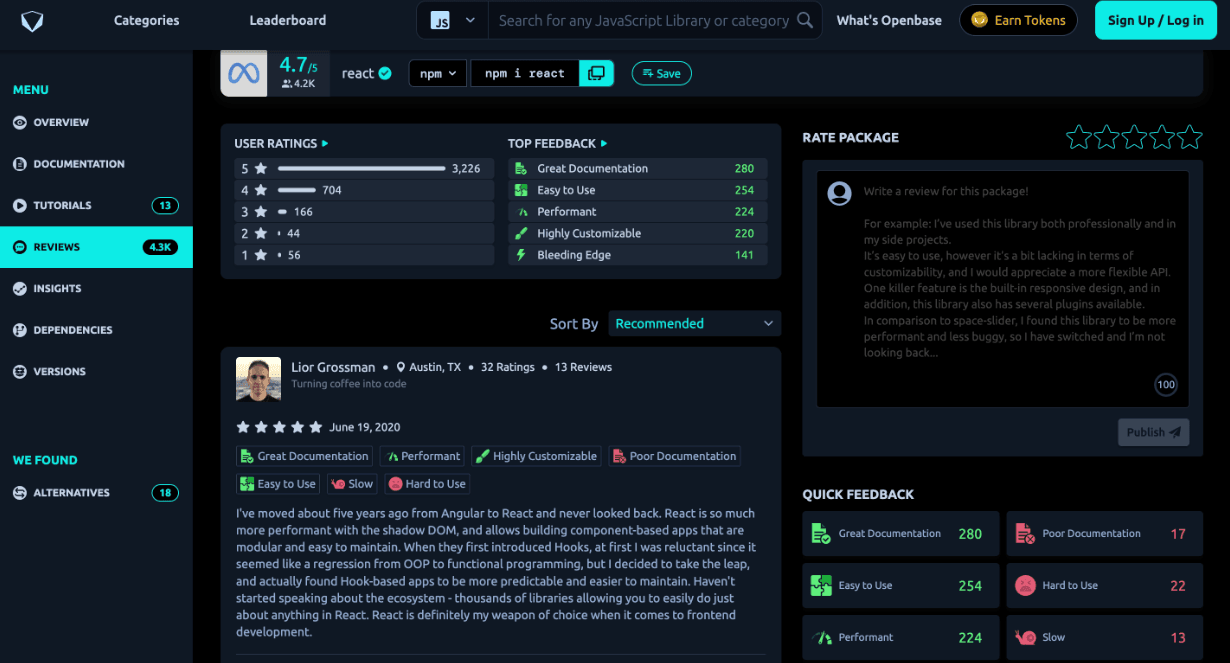
Task: Save the react package
Action: (662, 73)
